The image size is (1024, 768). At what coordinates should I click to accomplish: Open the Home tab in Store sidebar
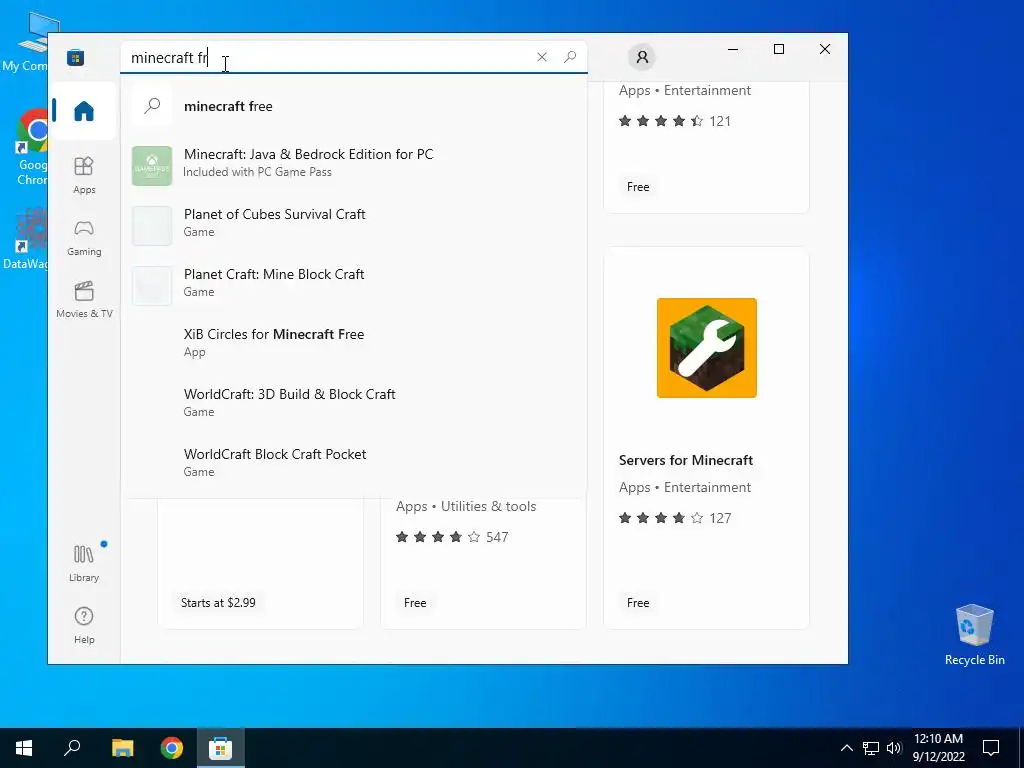84,111
